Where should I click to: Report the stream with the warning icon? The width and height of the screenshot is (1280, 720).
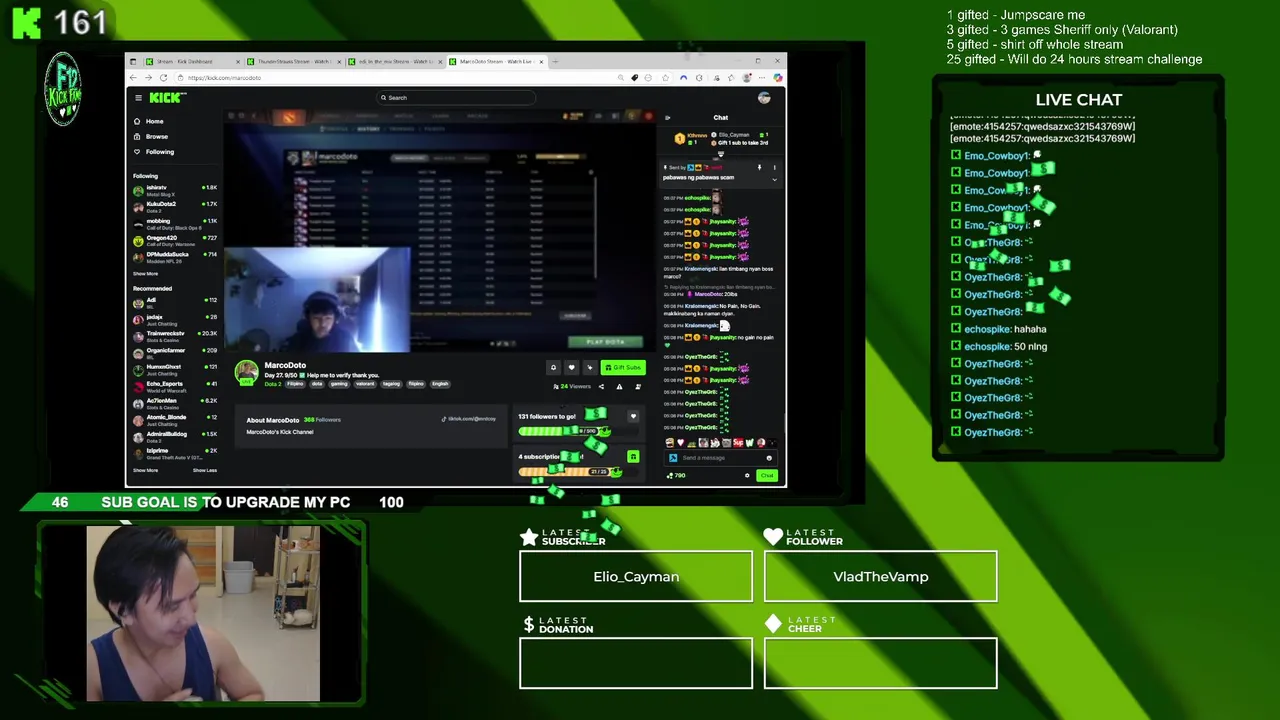coord(619,387)
